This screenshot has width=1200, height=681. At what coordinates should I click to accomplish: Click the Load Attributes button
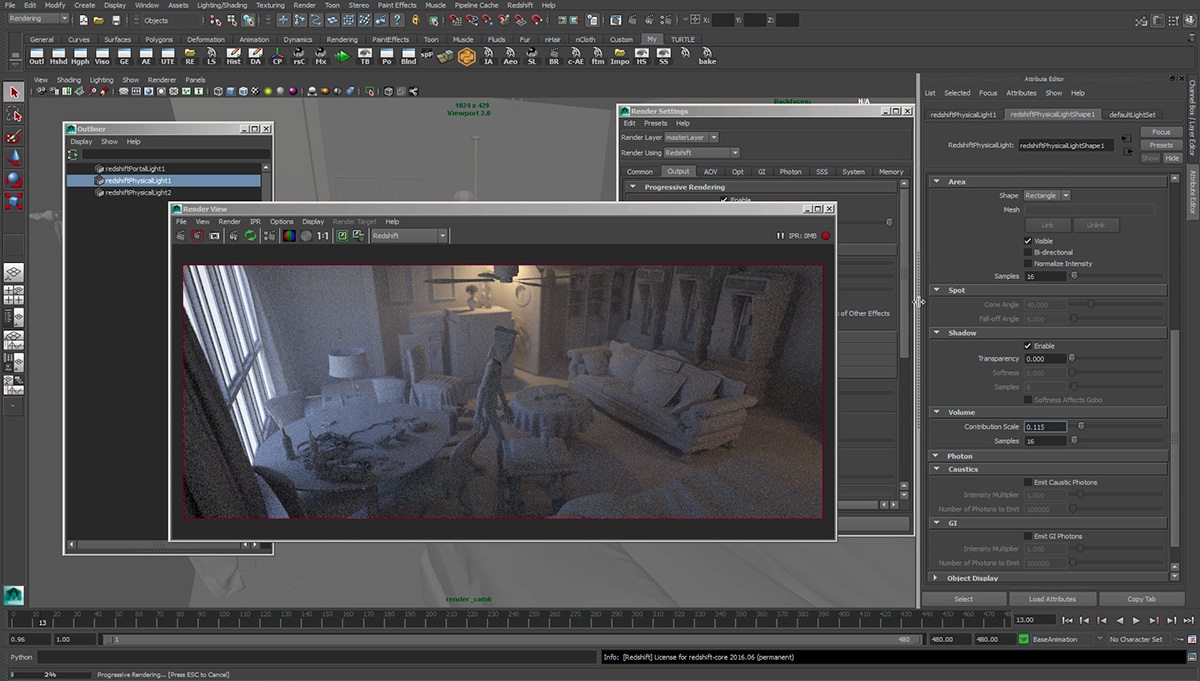coord(1052,599)
